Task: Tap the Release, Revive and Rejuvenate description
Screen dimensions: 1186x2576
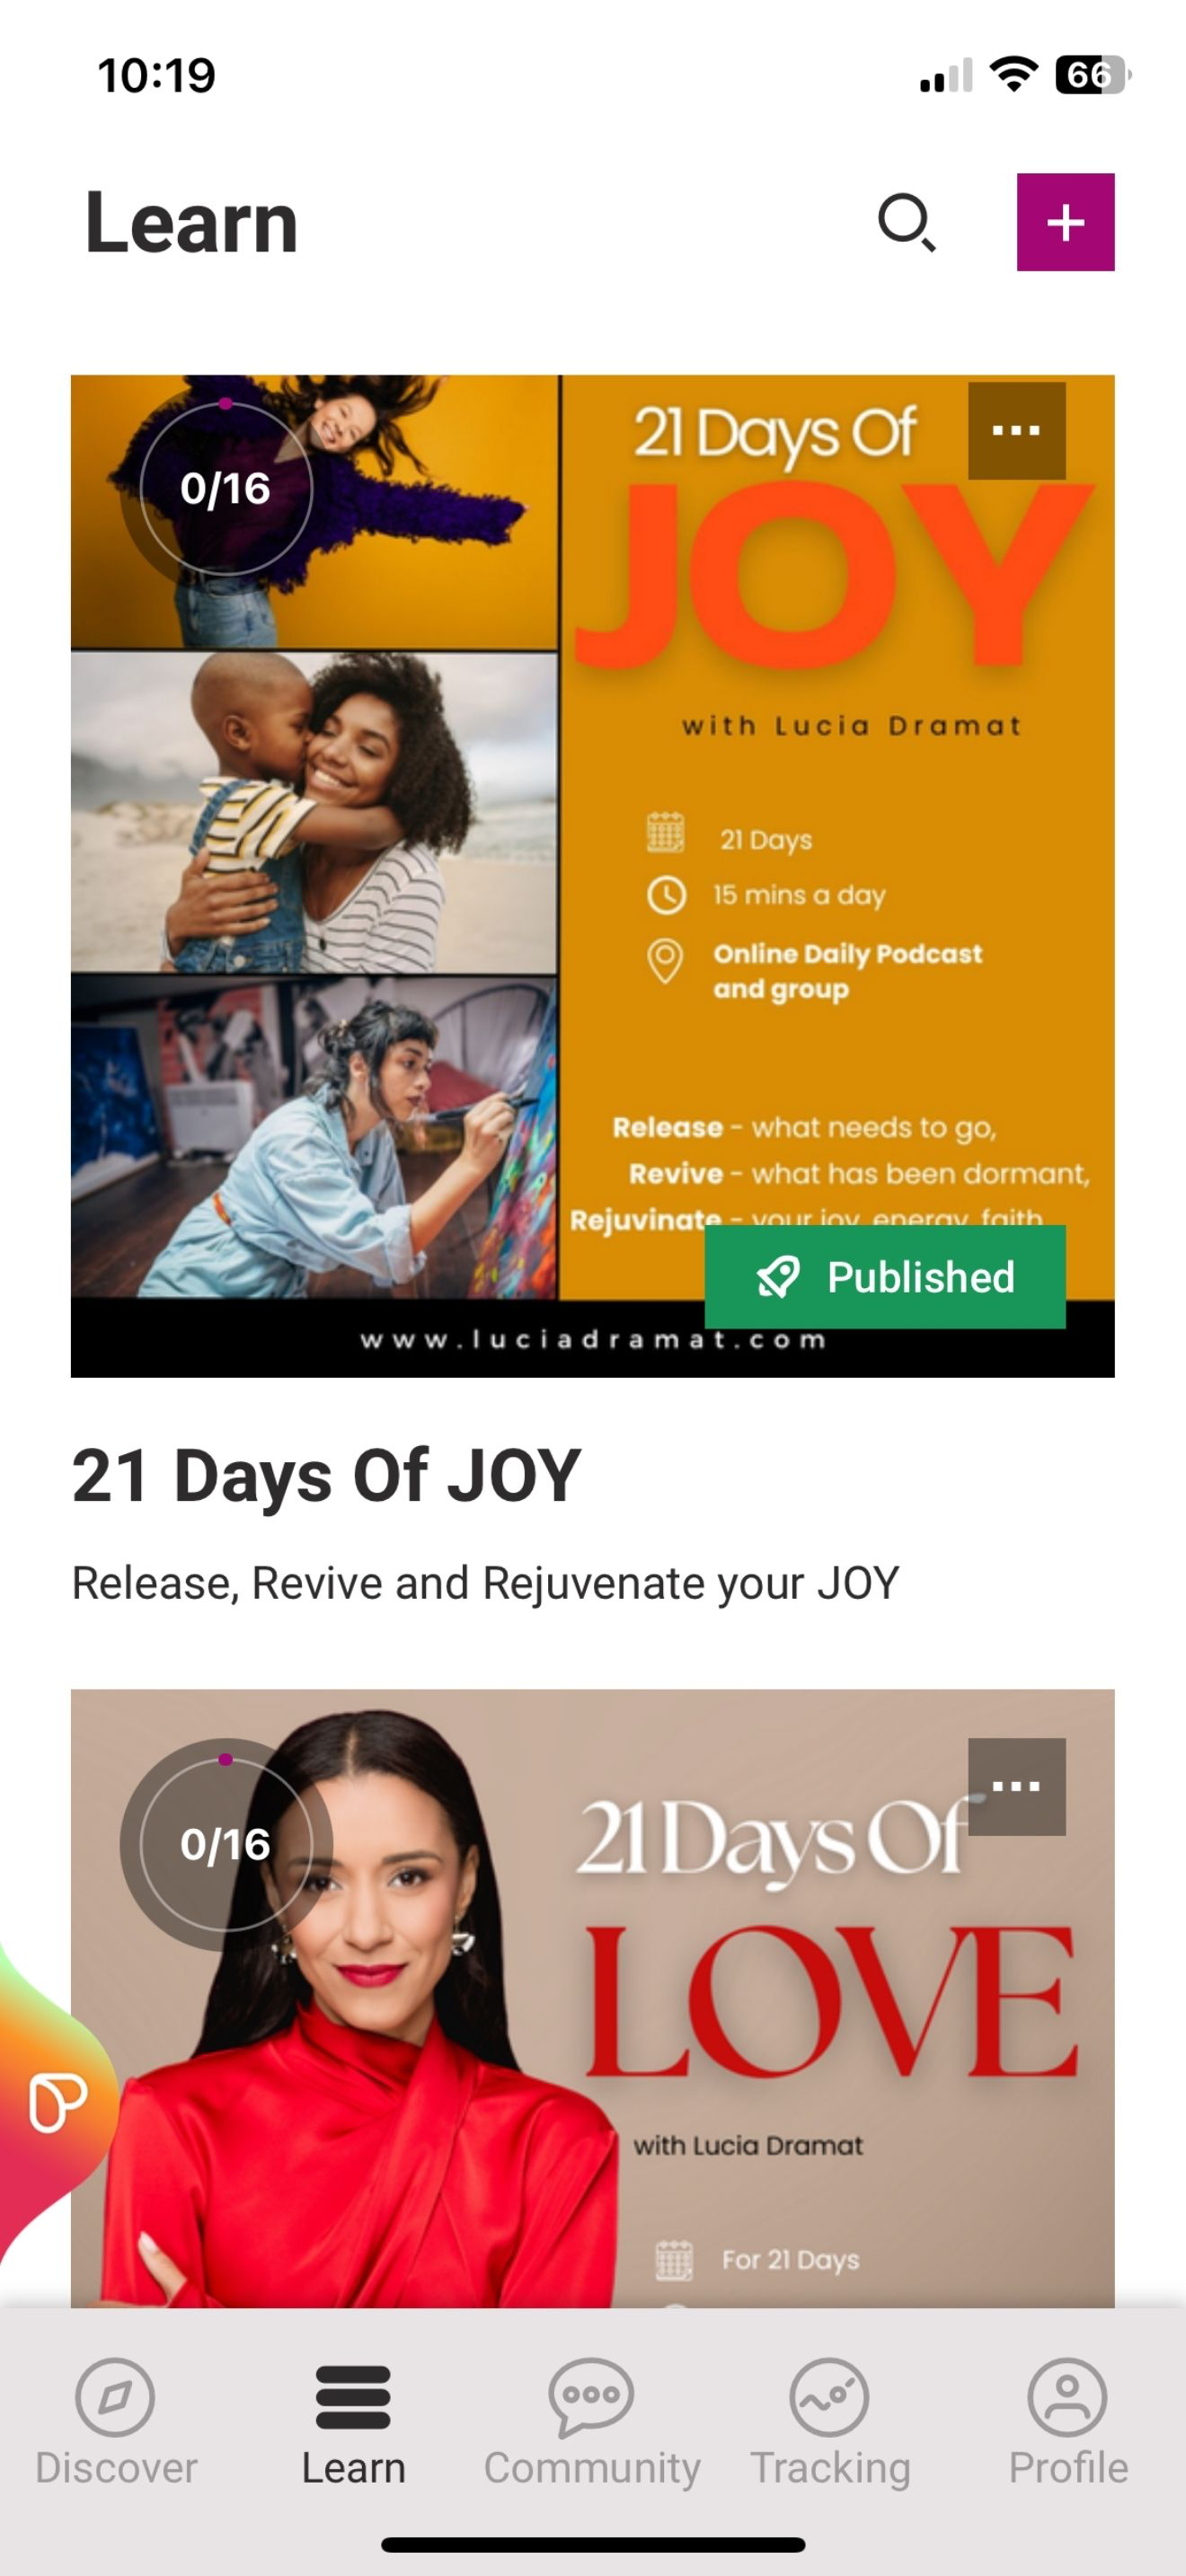Action: point(485,1584)
